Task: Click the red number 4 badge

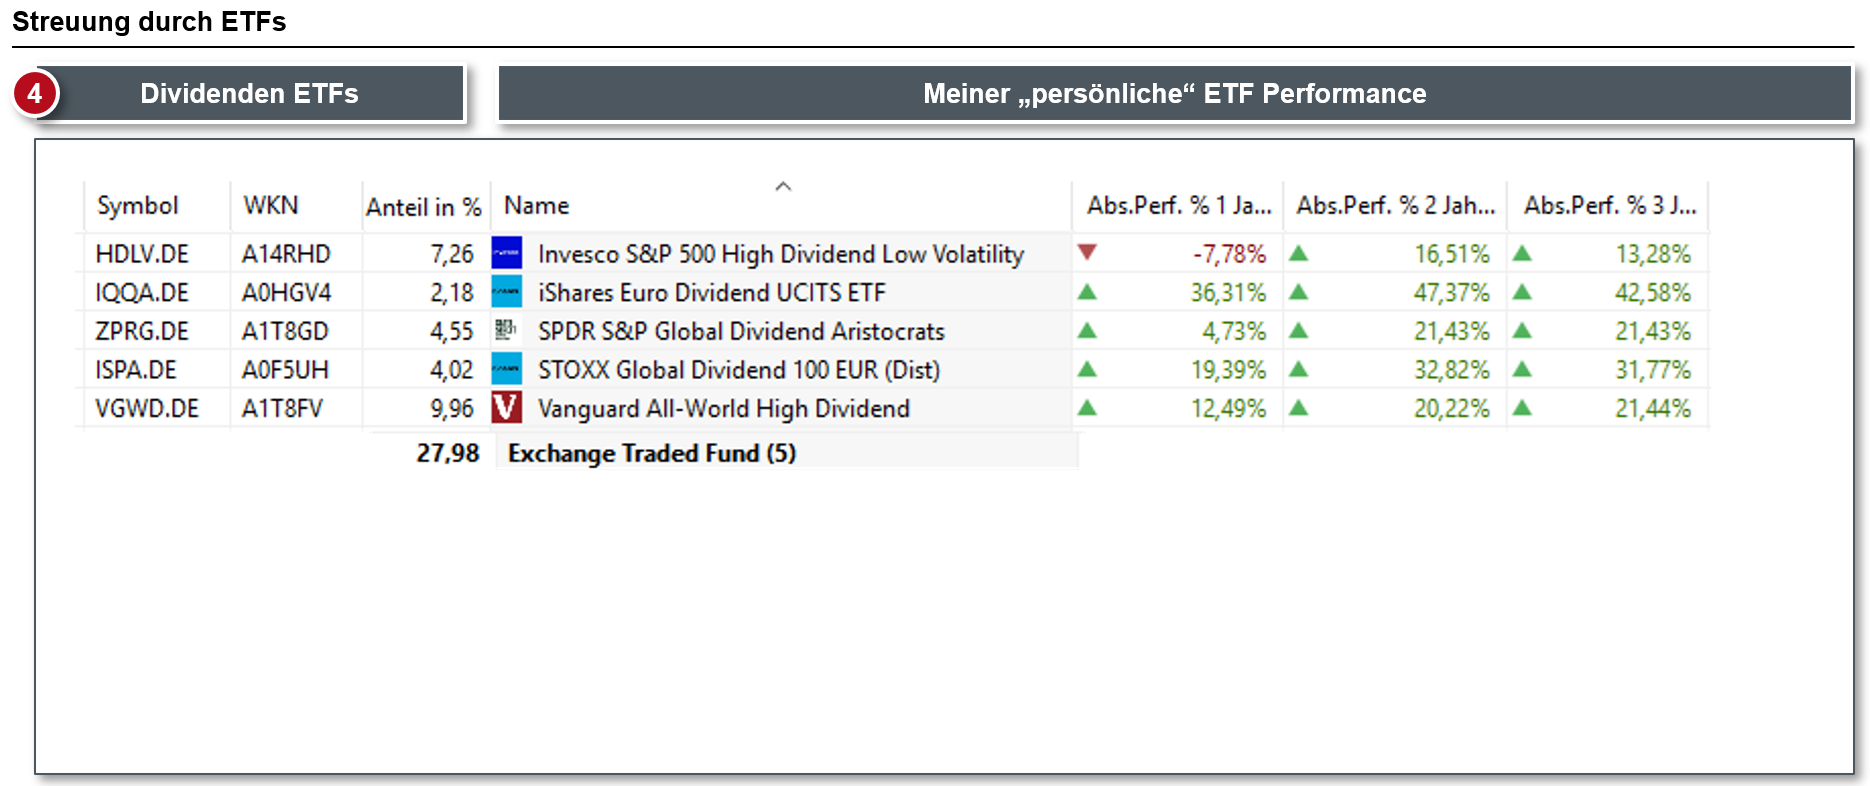Action: (x=35, y=93)
